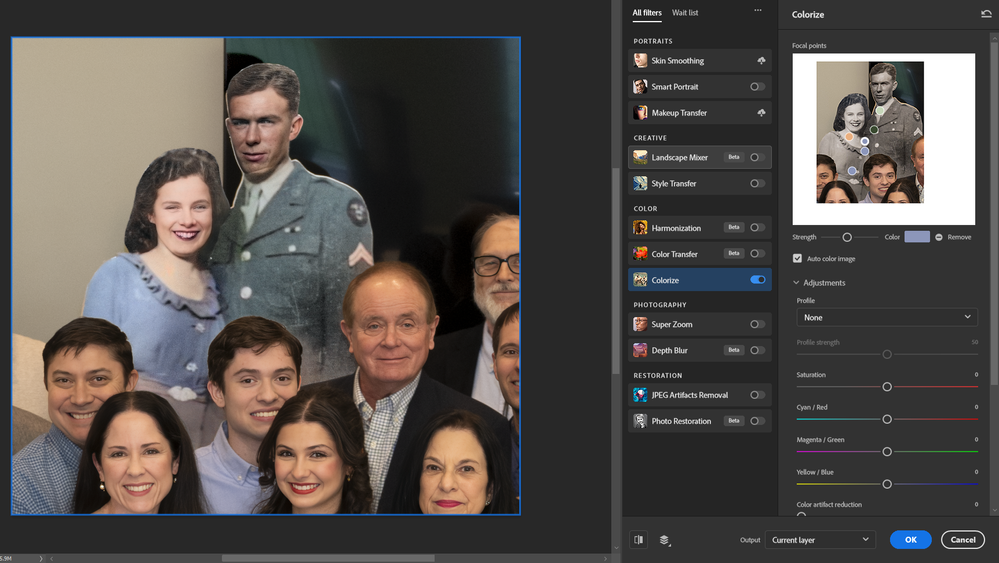The height and width of the screenshot is (563, 999).
Task: Click the layer preview stack icon
Action: 665,540
